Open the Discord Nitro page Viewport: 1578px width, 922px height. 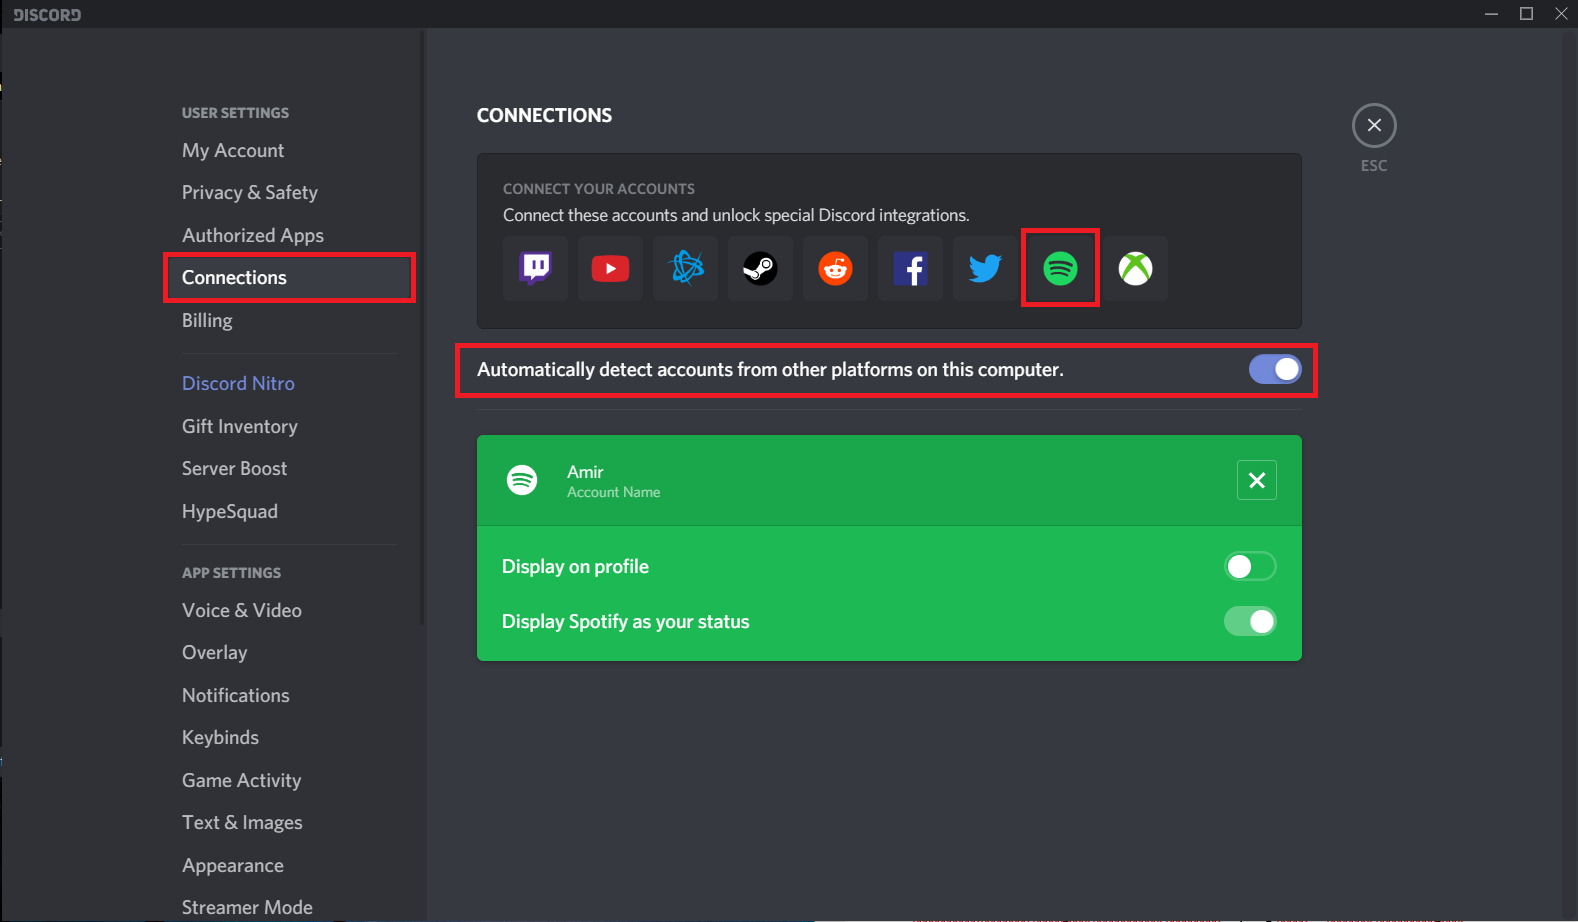pos(238,384)
